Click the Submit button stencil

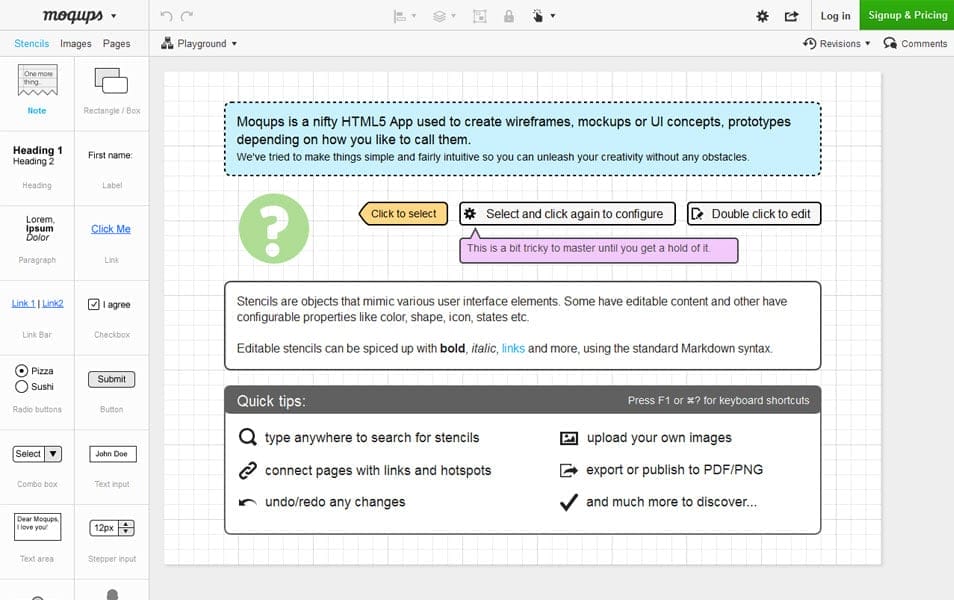[x=111, y=379]
